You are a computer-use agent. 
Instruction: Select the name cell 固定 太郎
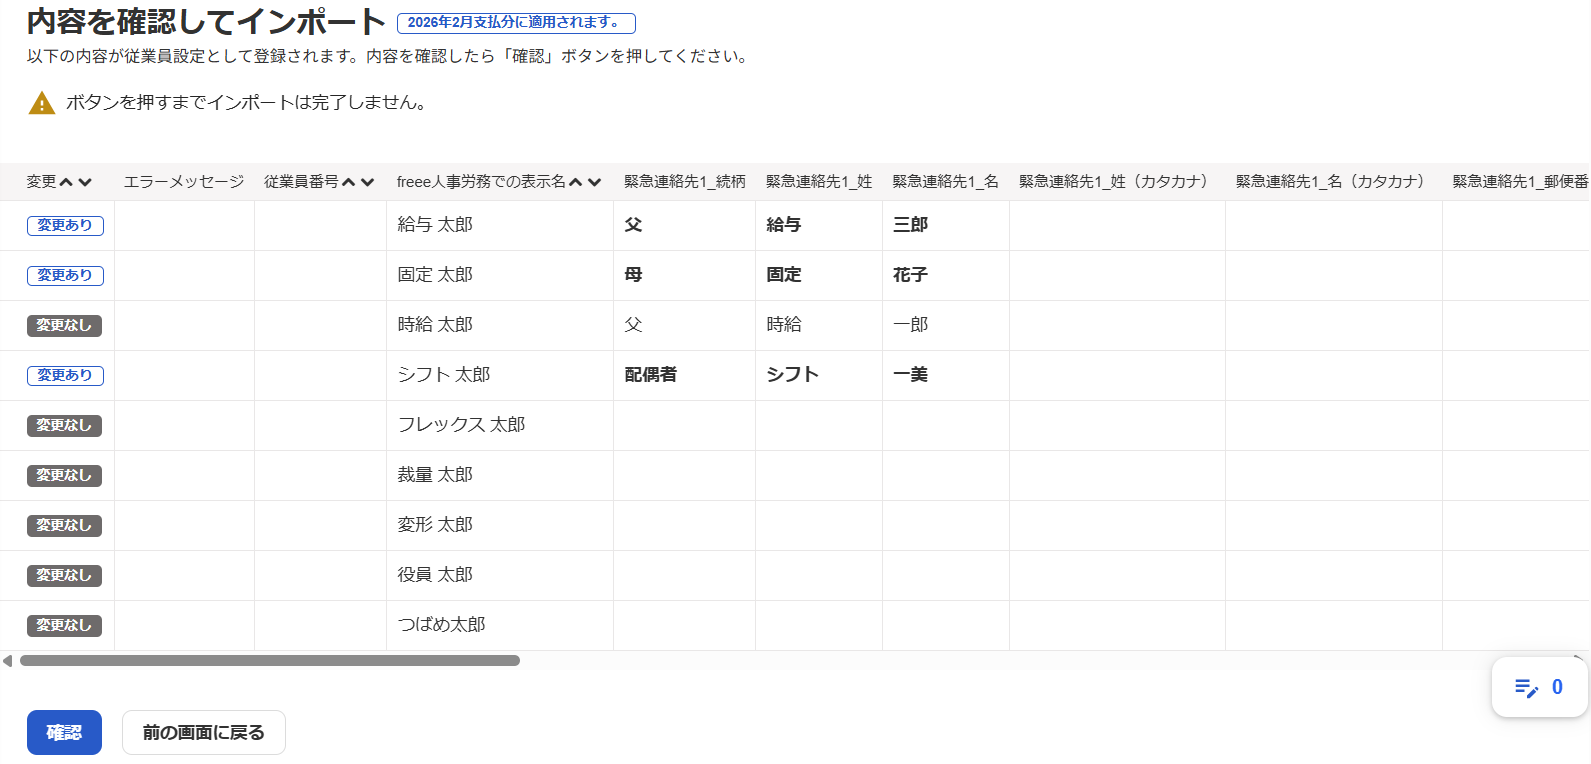500,276
